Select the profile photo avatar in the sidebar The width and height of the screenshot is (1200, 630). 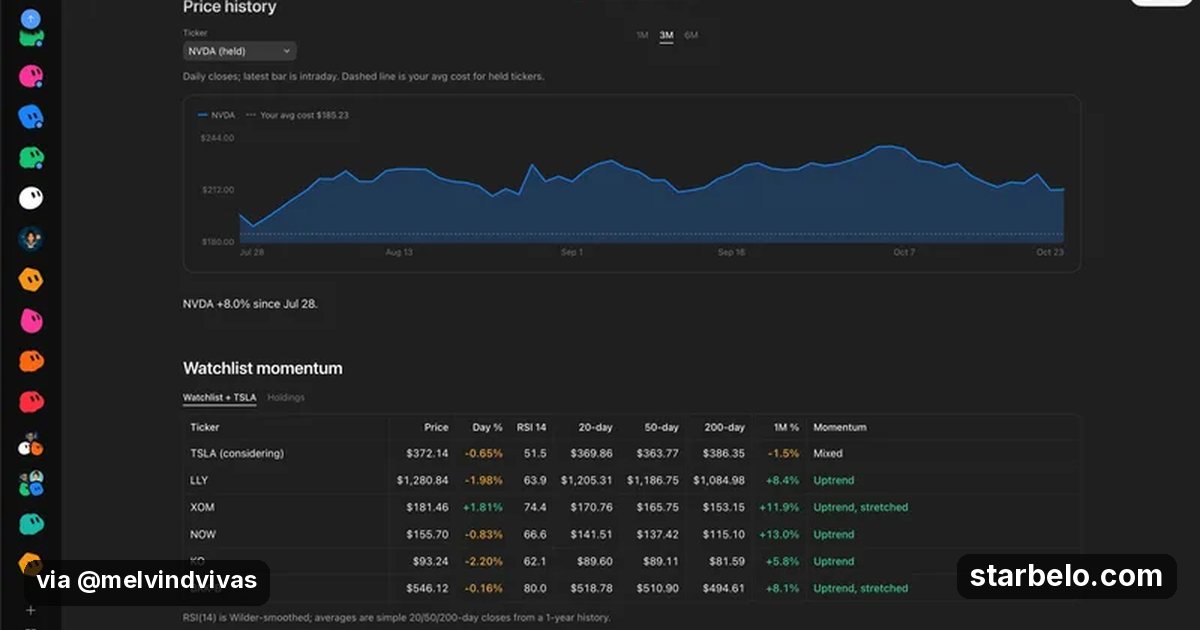click(31, 239)
